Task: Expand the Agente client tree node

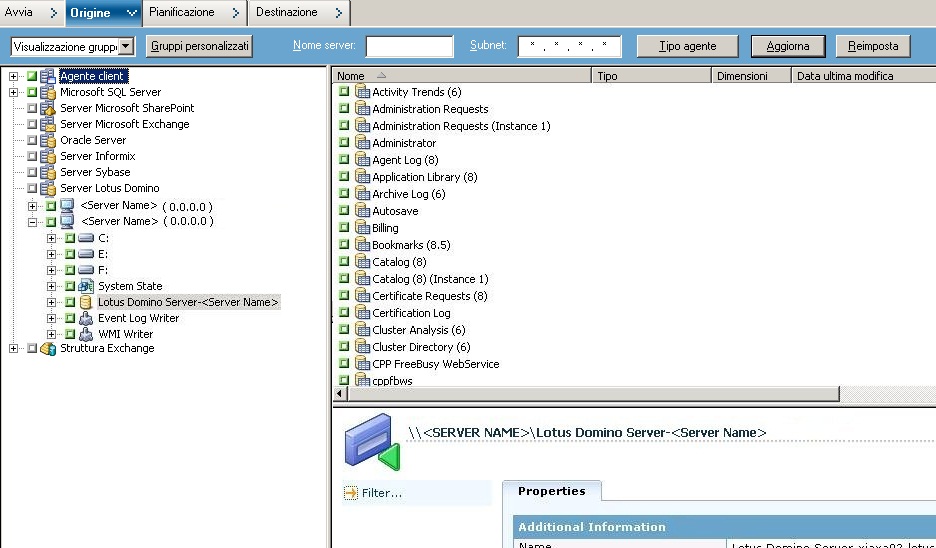Action: pos(13,76)
